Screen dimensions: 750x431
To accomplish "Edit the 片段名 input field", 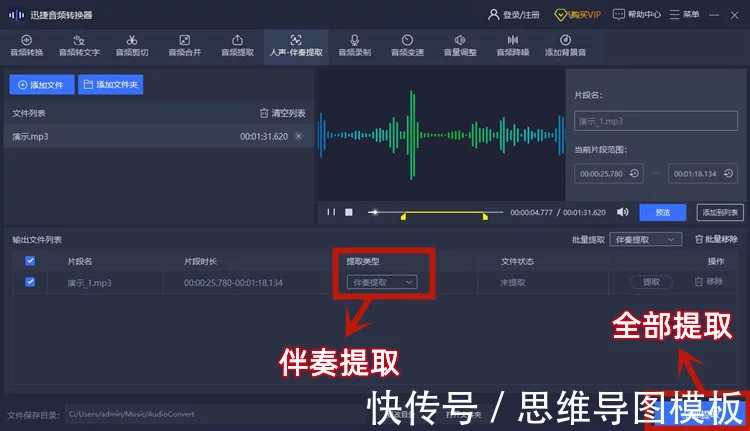I will [656, 121].
